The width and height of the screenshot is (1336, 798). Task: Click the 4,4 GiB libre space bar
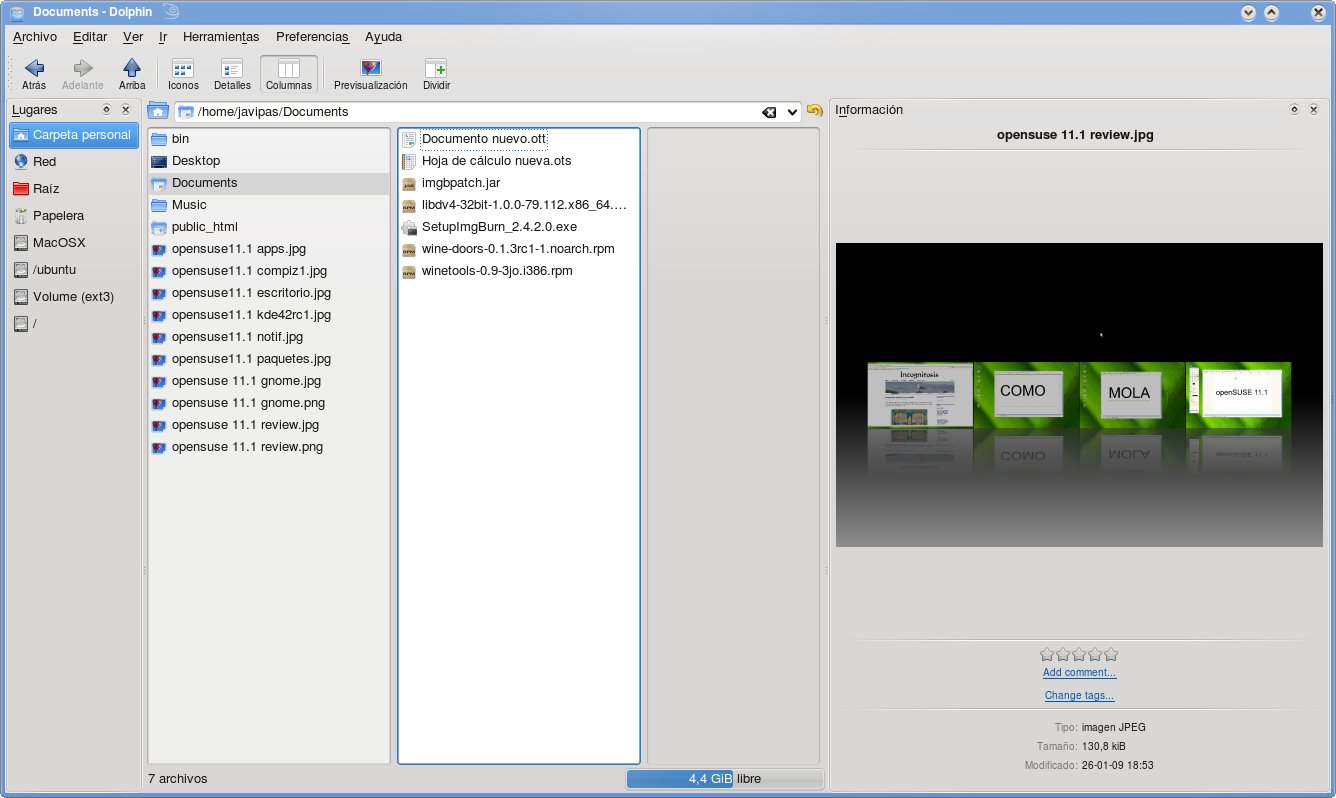click(725, 779)
